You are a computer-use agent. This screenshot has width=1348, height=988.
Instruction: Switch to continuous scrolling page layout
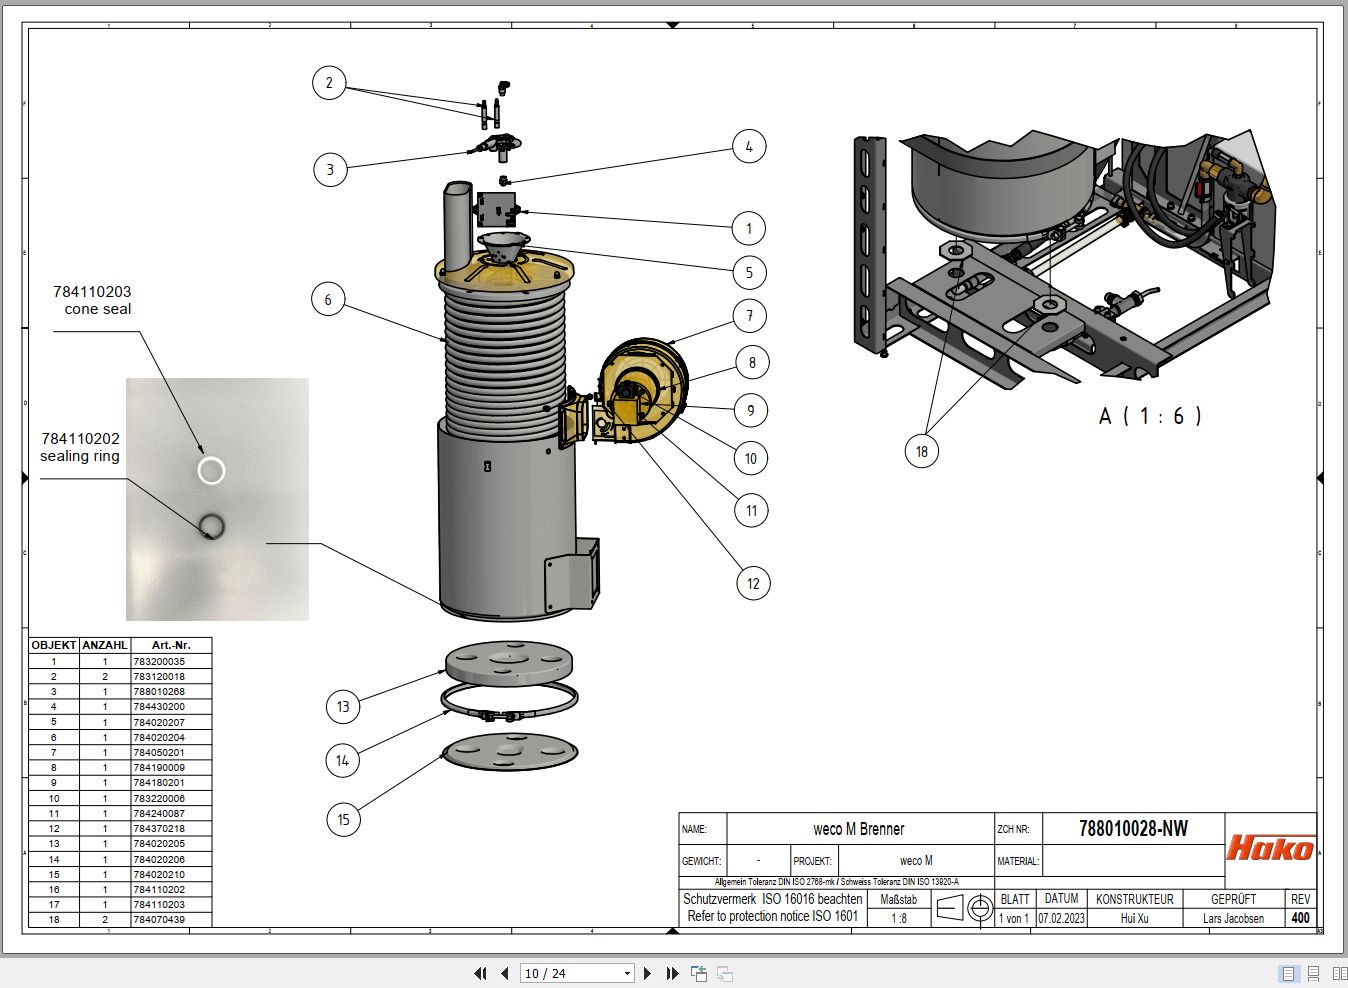pos(1314,973)
